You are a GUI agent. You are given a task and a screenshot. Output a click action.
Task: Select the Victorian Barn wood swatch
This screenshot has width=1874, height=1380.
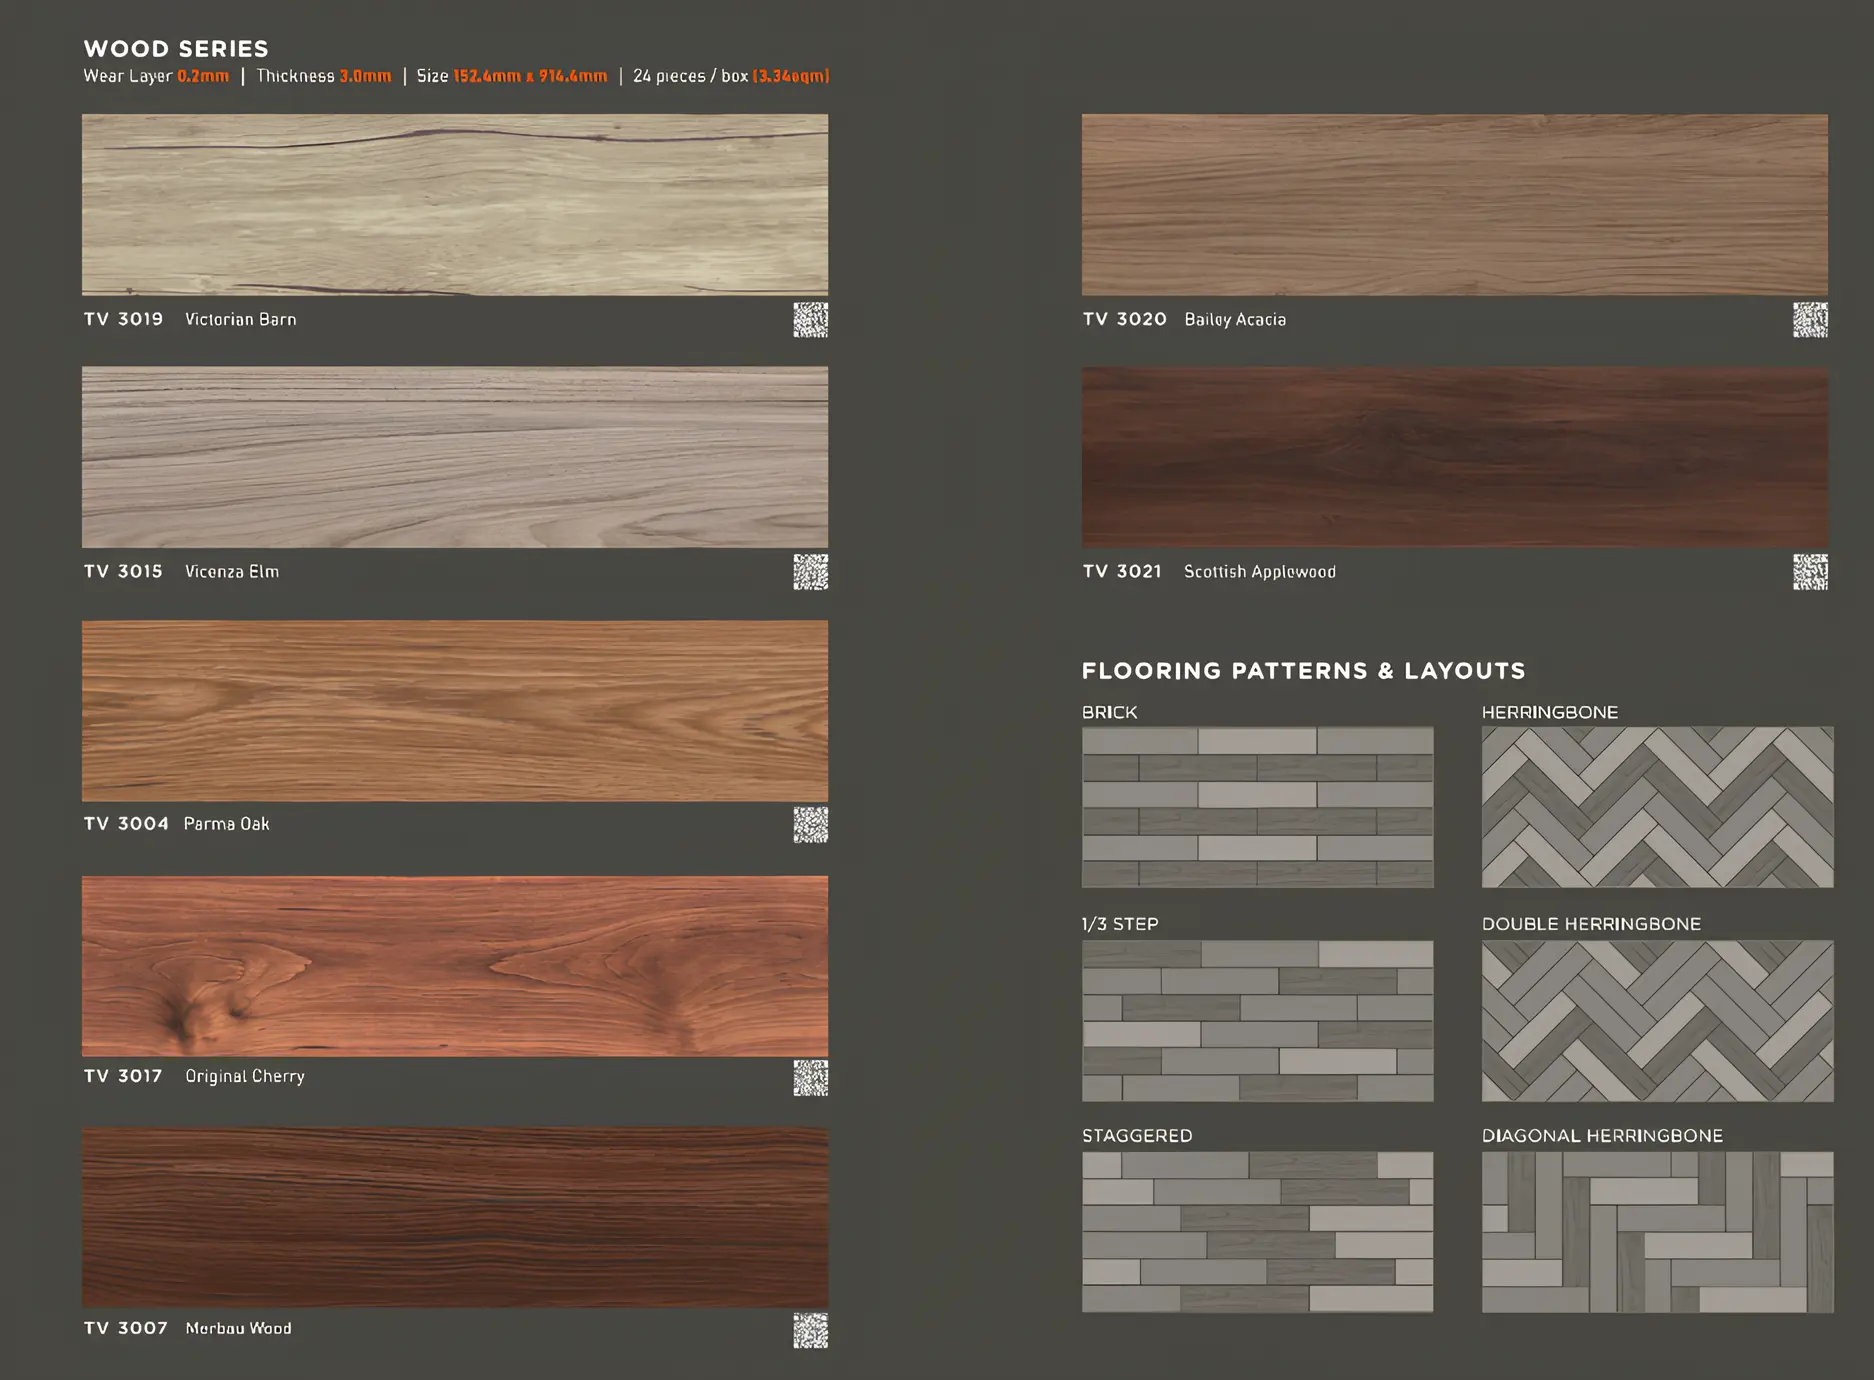455,204
